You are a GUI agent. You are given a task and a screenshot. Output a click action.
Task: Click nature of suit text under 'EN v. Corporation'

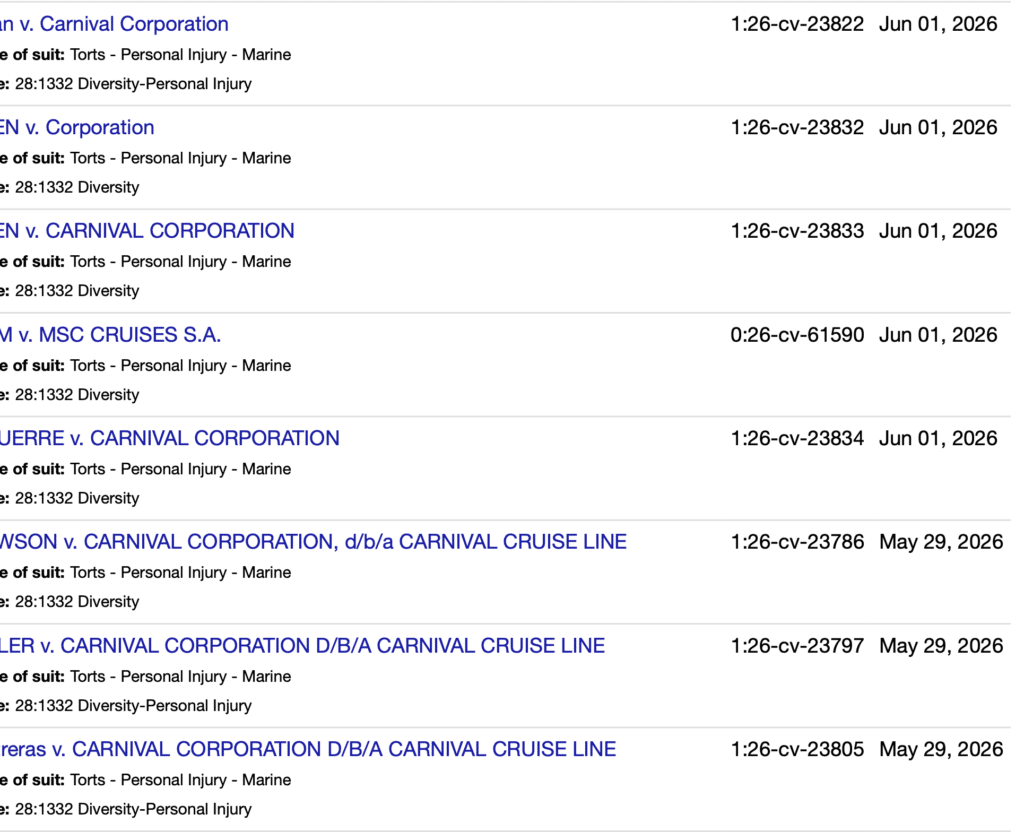180,158
